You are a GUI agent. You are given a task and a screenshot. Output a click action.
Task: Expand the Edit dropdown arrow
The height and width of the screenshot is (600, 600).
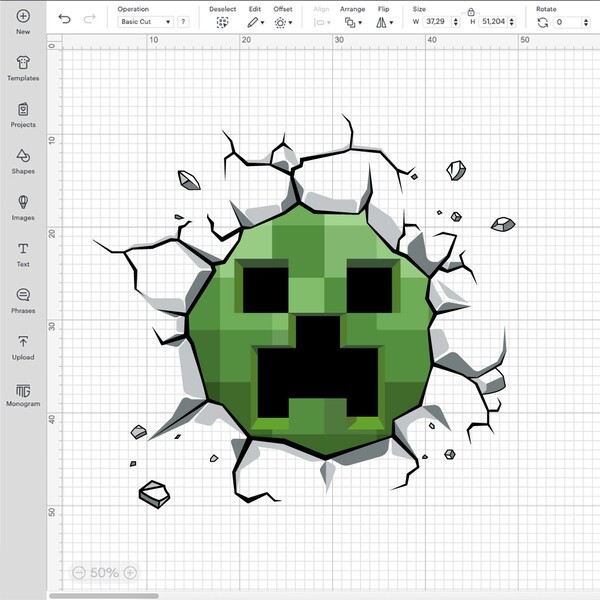[x=262, y=23]
